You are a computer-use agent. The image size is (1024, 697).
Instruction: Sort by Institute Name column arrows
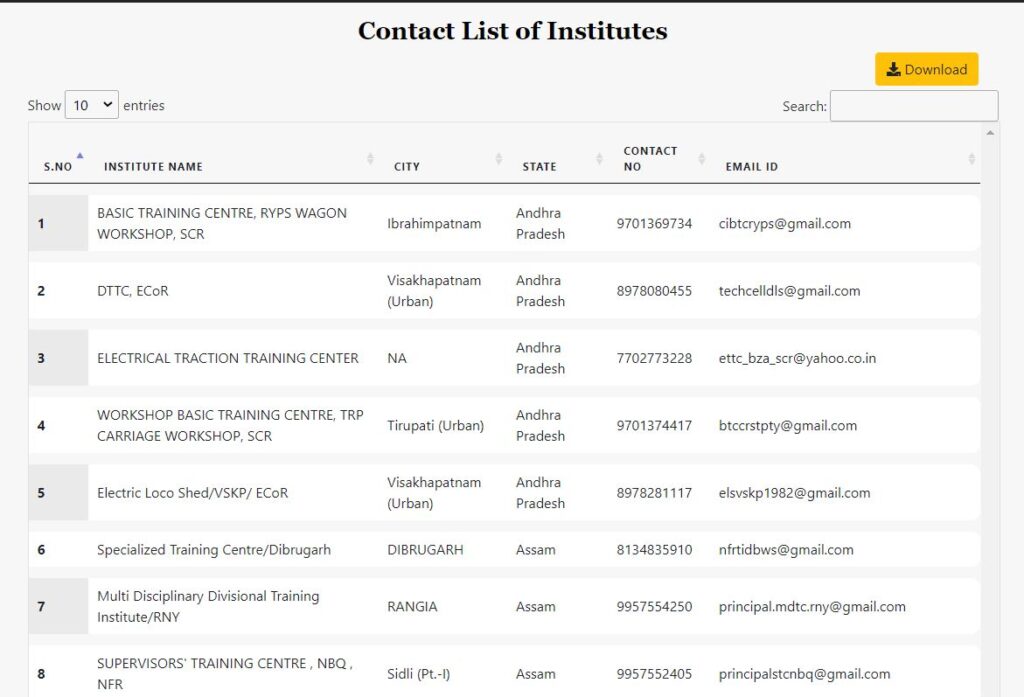pos(370,159)
